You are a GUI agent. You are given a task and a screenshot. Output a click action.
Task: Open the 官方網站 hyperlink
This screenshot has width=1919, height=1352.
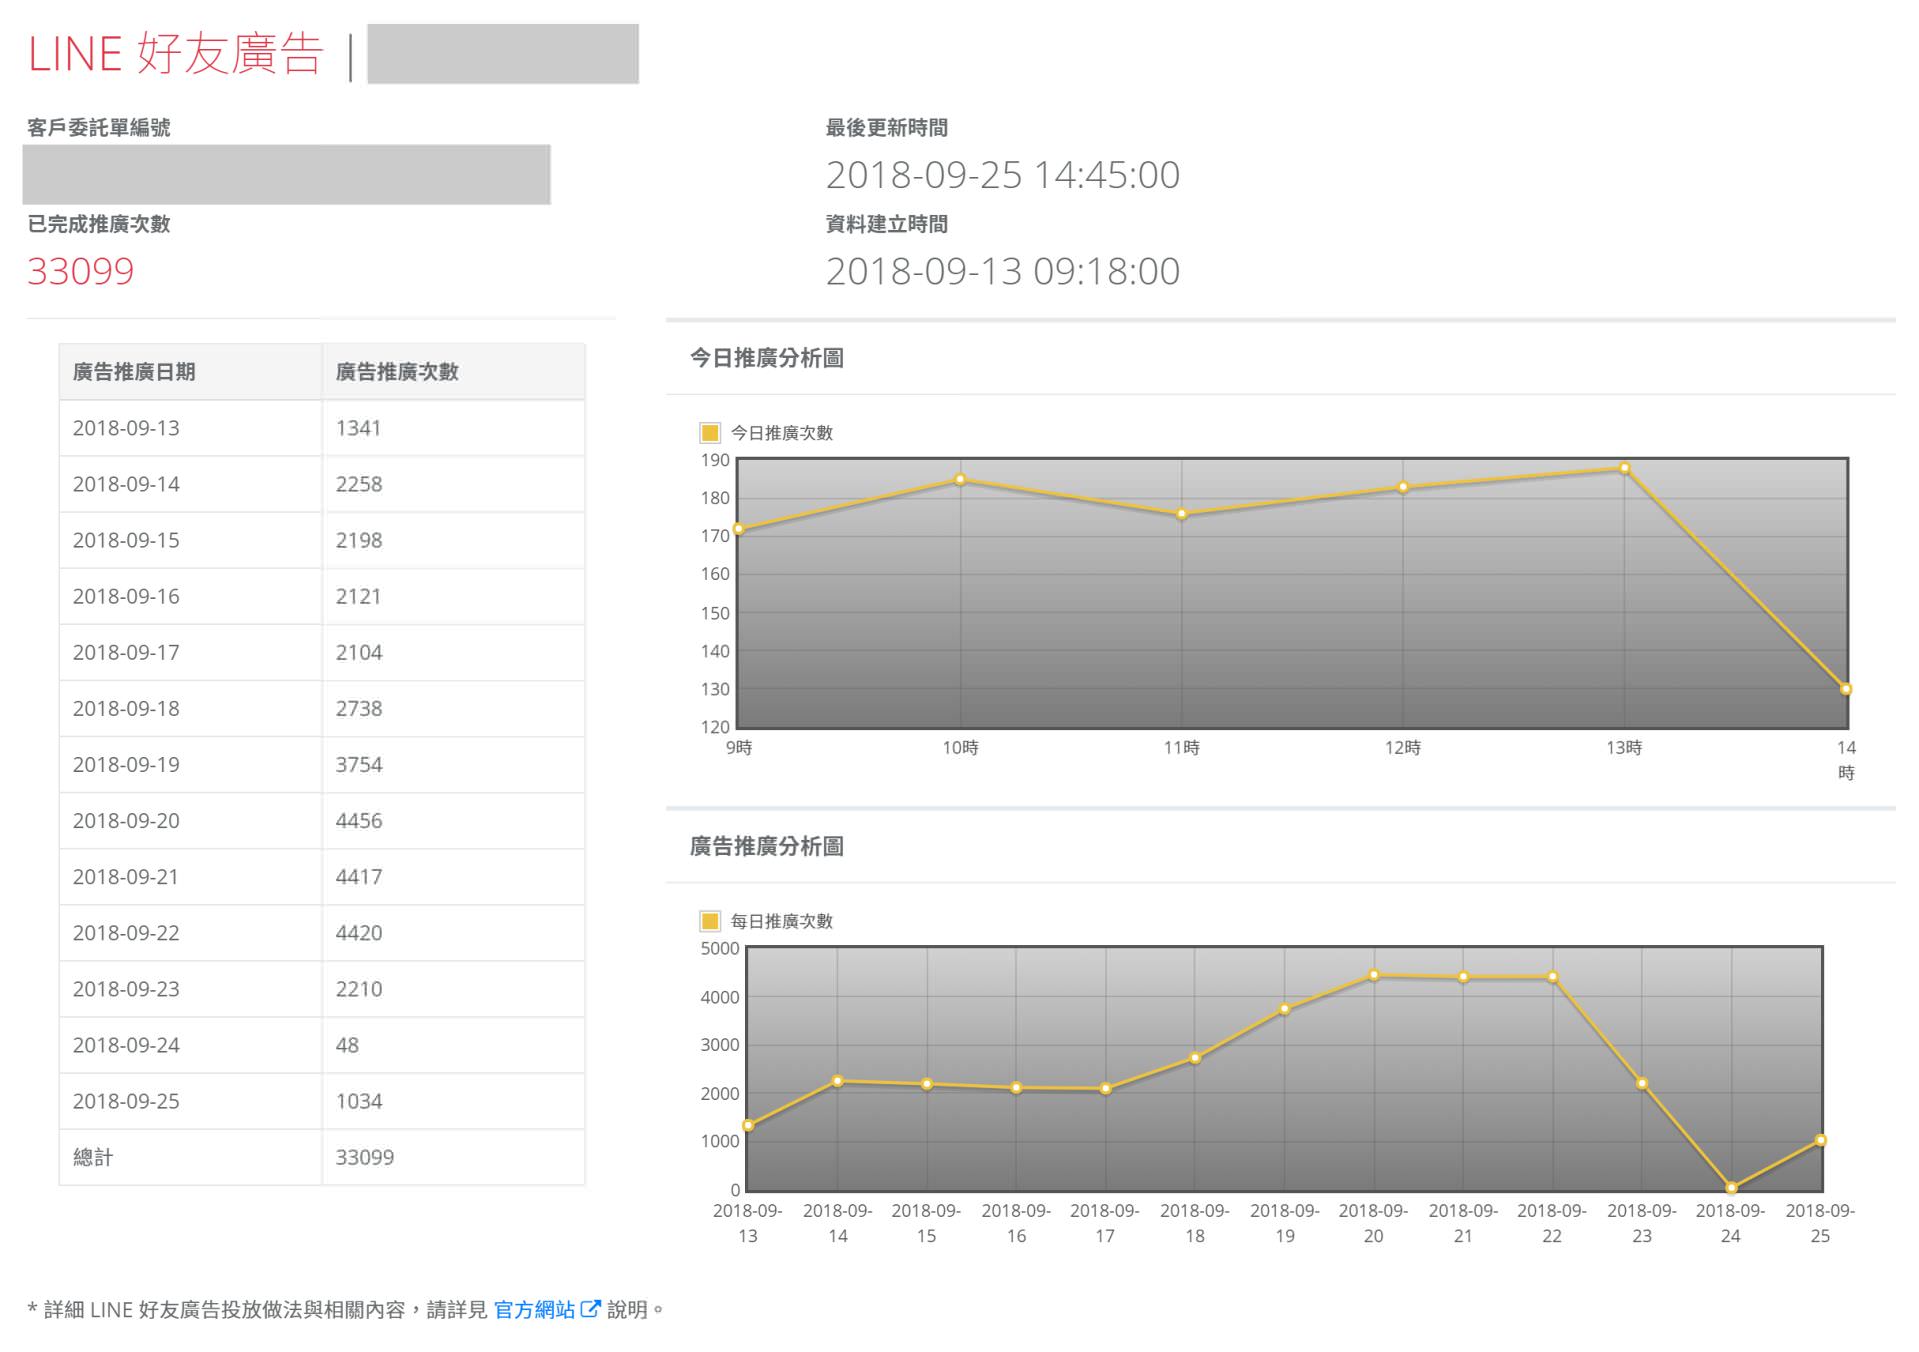(x=535, y=1310)
